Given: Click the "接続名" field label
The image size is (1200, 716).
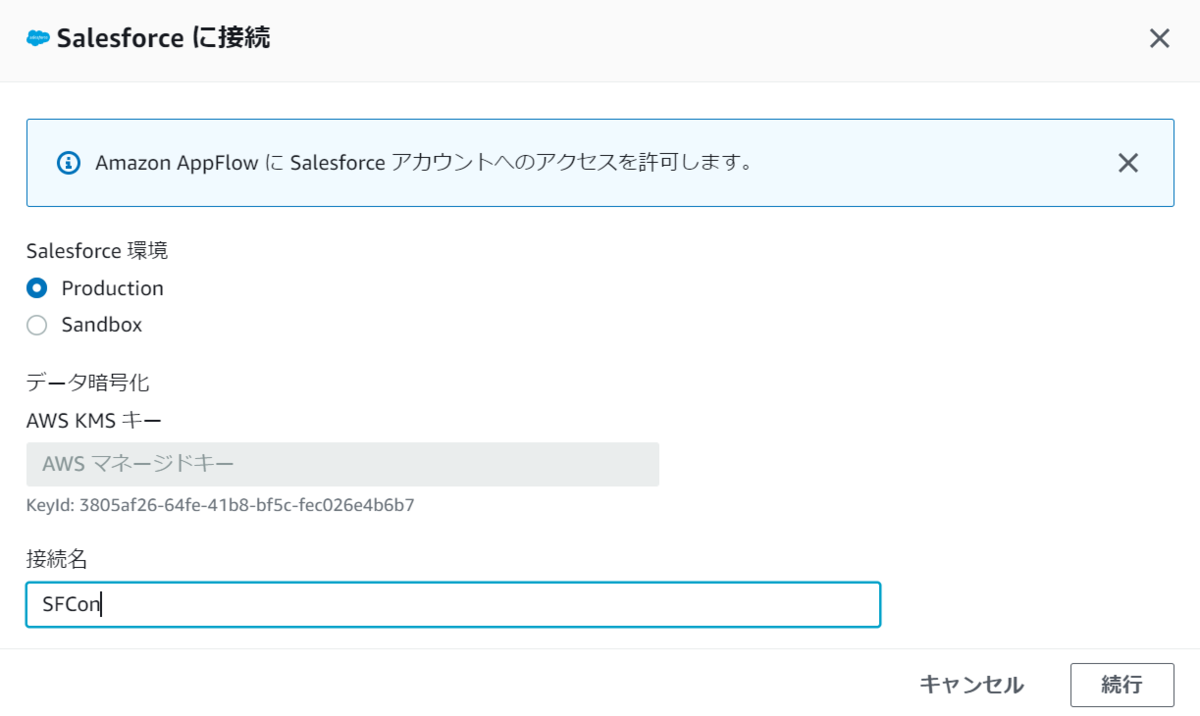Looking at the screenshot, I should click(57, 560).
